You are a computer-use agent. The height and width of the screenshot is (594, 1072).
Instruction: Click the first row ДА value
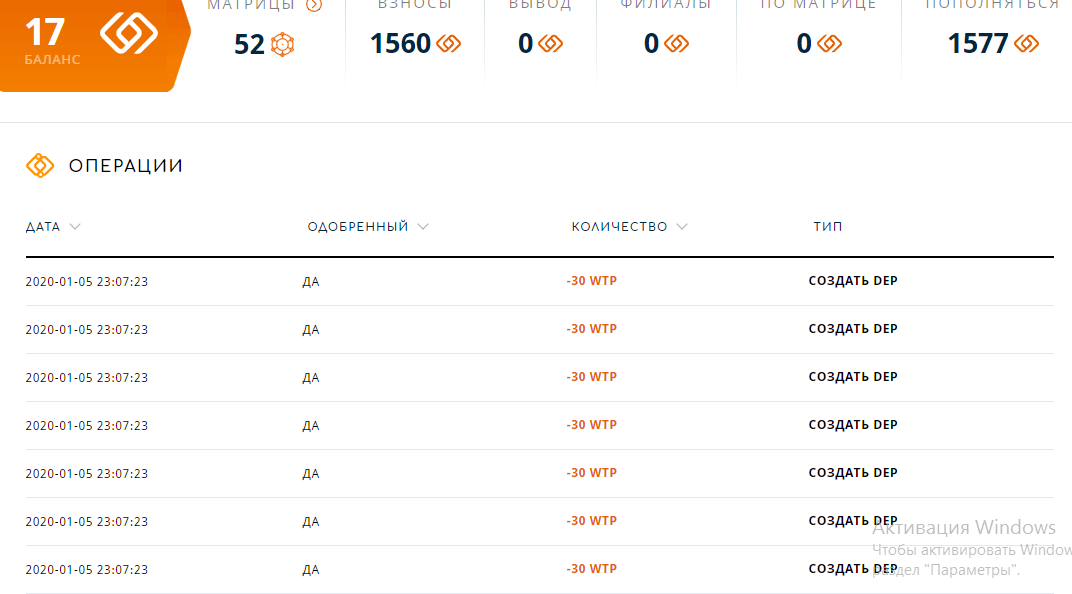coord(311,282)
